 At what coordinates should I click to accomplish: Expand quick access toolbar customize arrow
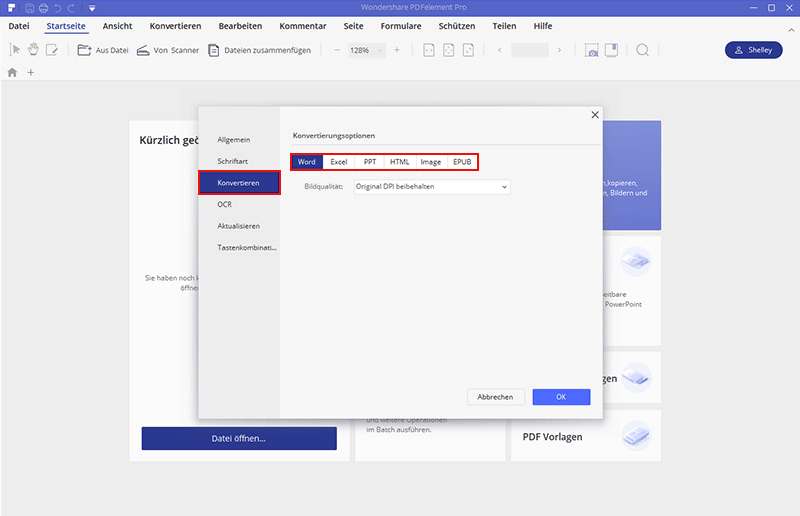91,9
